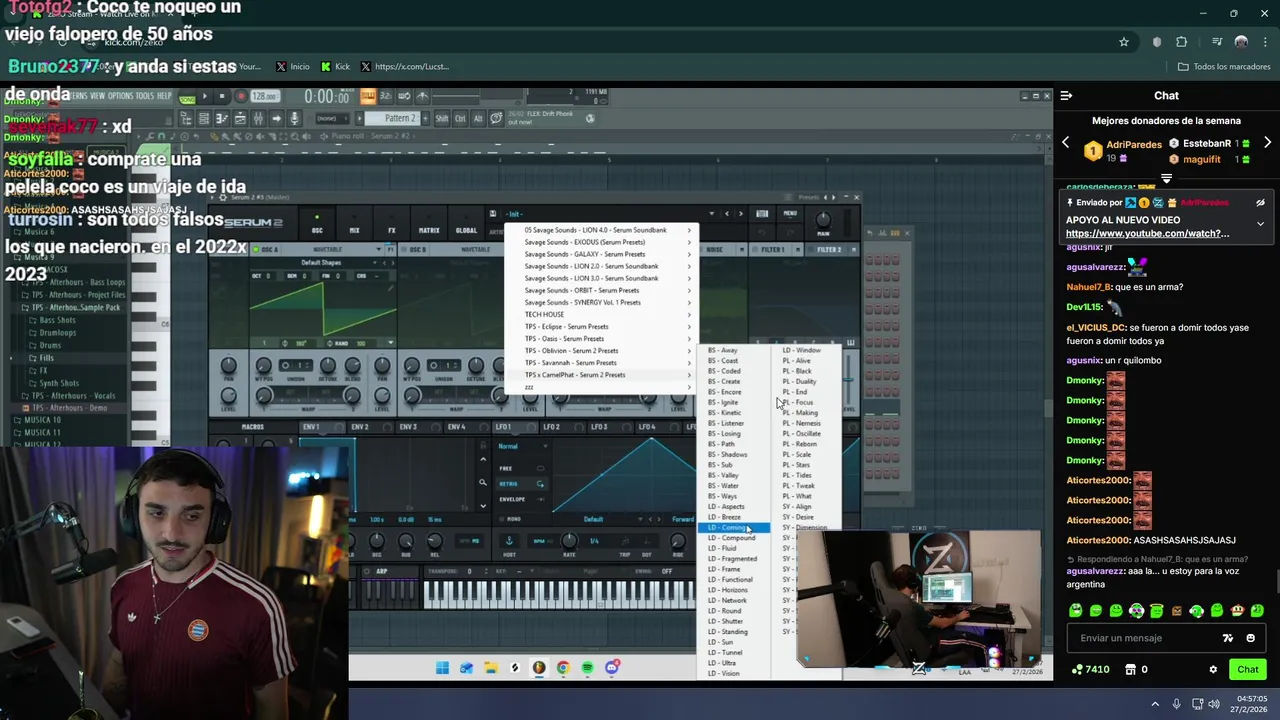
Task: Click the FL Studio record button
Action: click(x=240, y=97)
